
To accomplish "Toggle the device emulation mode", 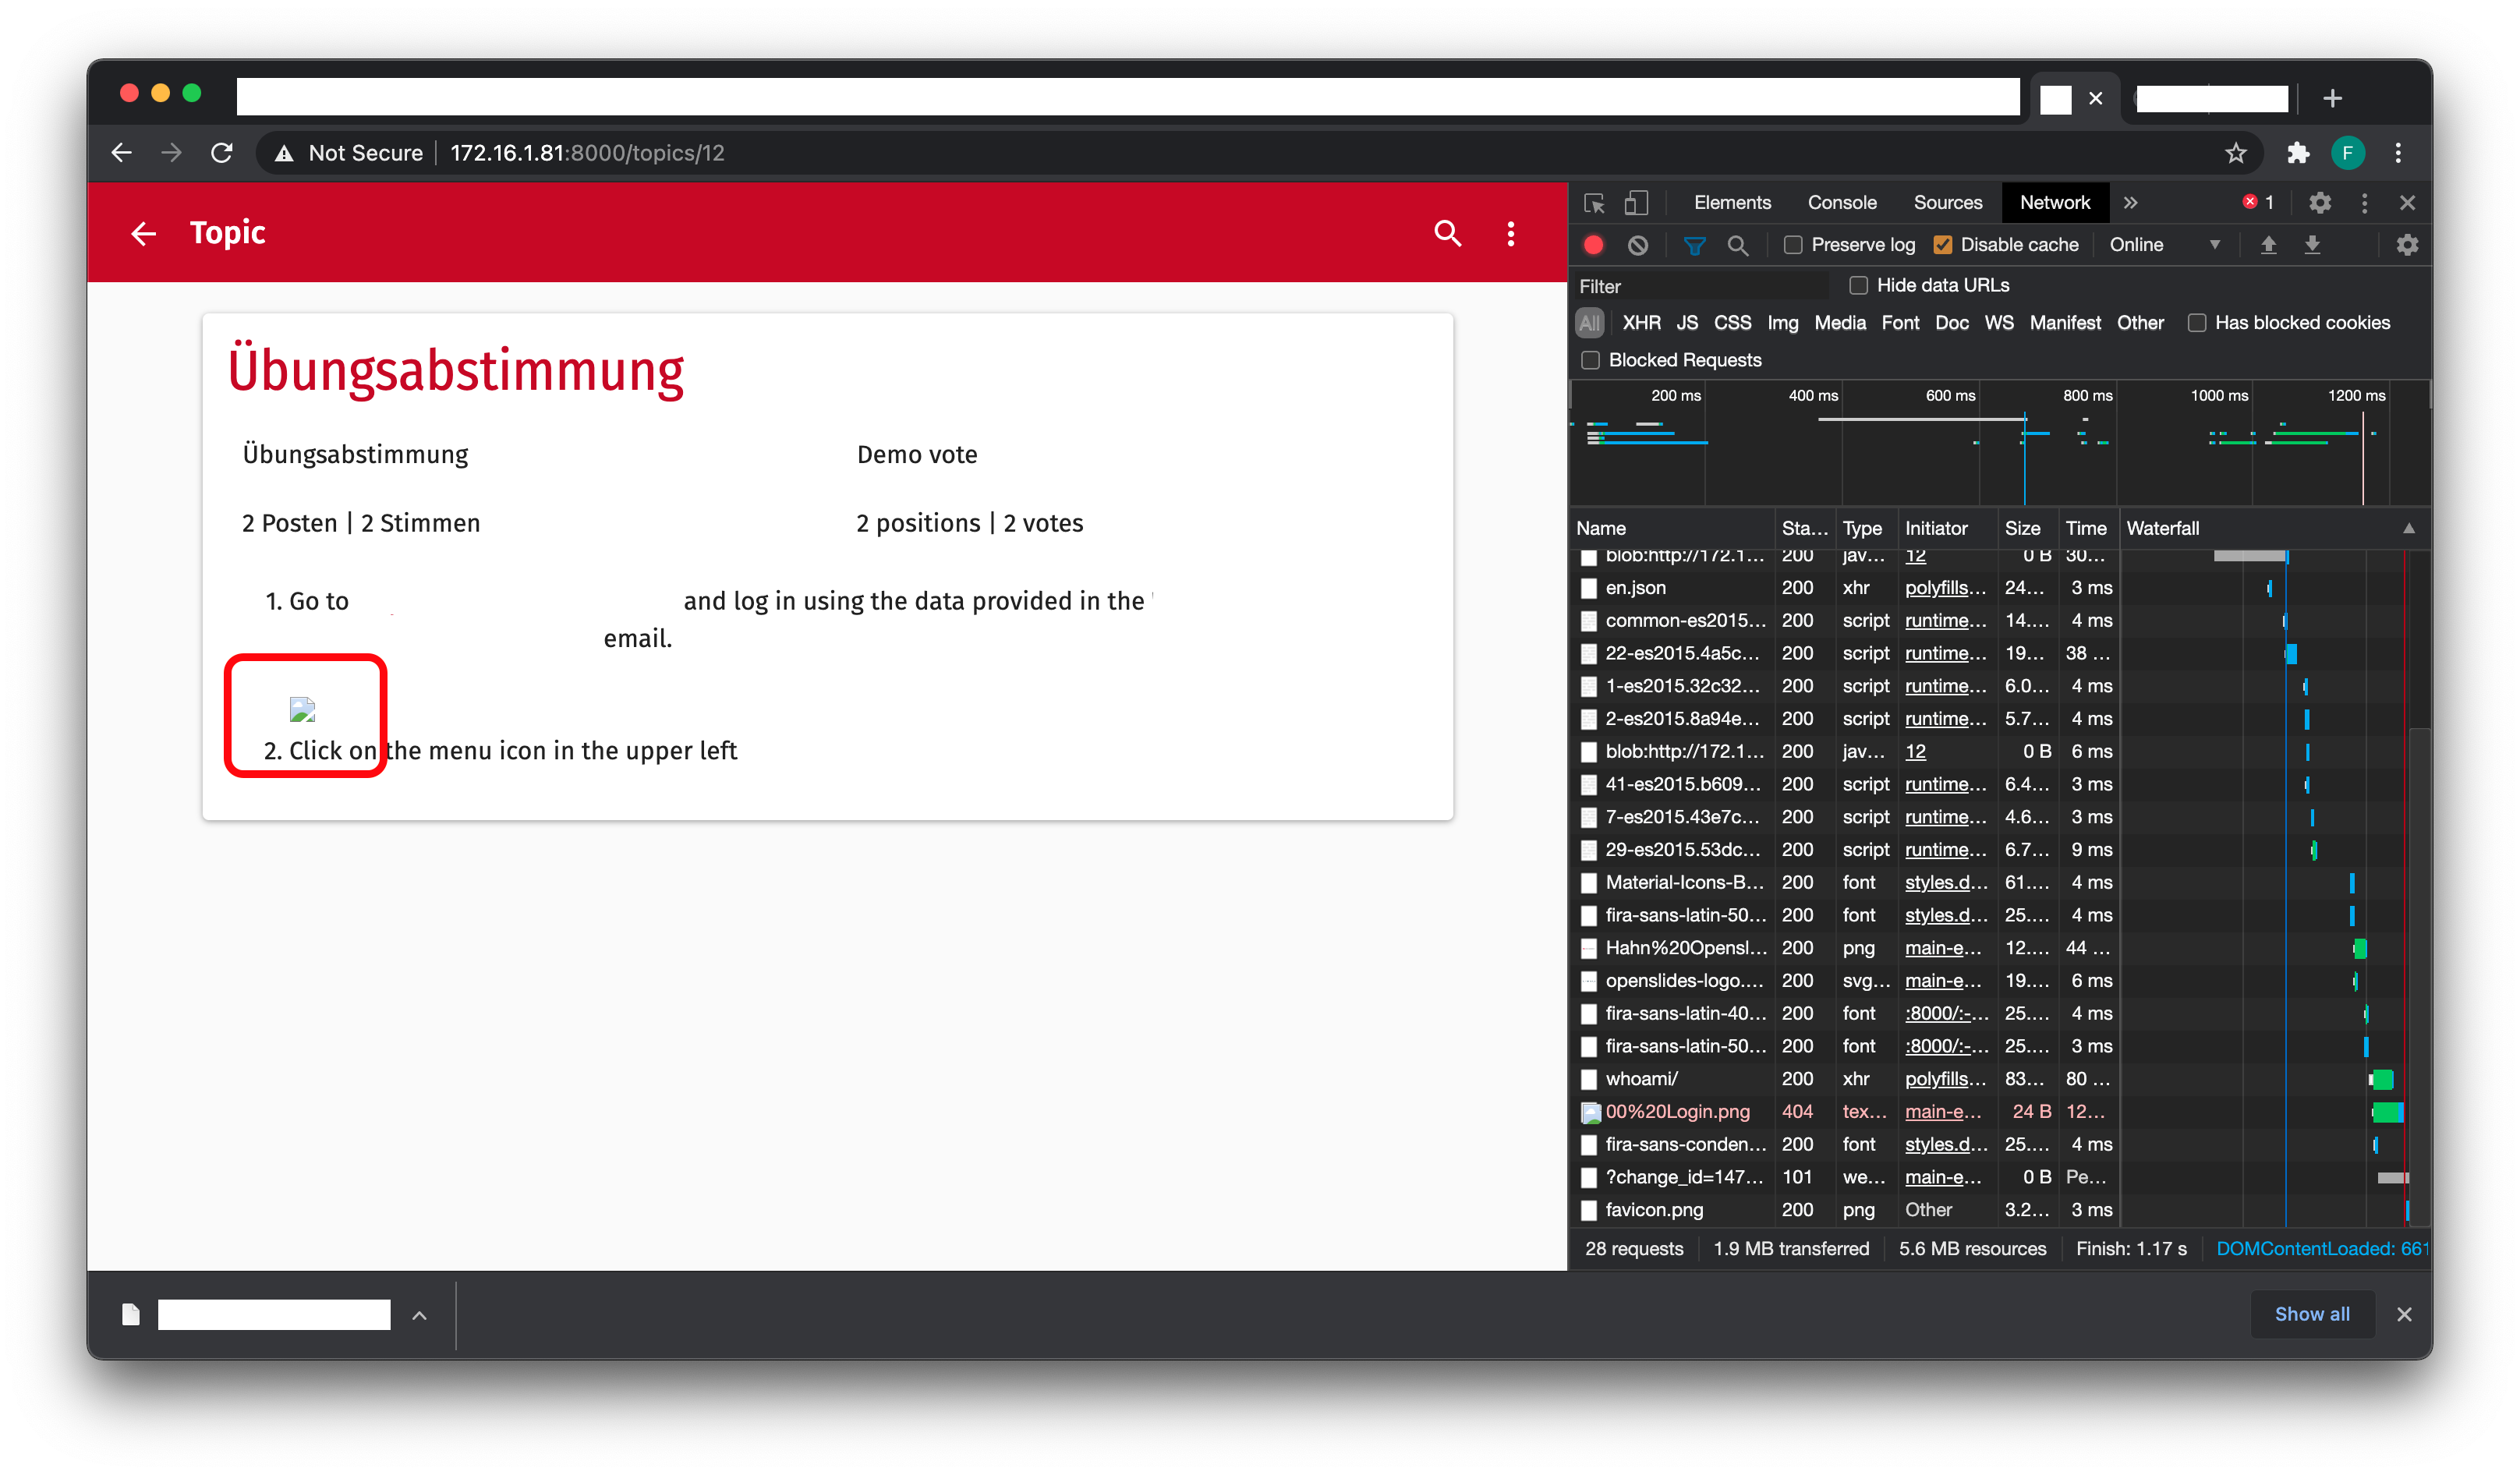I will tap(1637, 202).
